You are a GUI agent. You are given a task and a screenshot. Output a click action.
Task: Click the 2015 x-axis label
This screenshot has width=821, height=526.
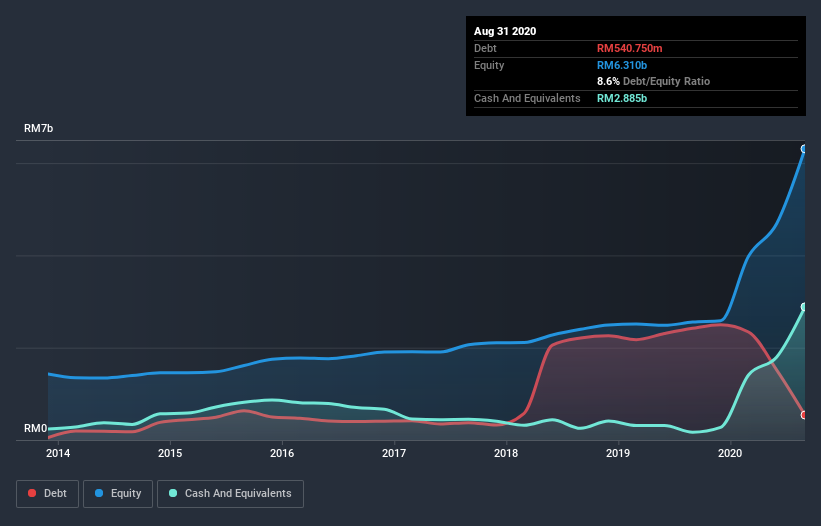pyautogui.click(x=170, y=453)
